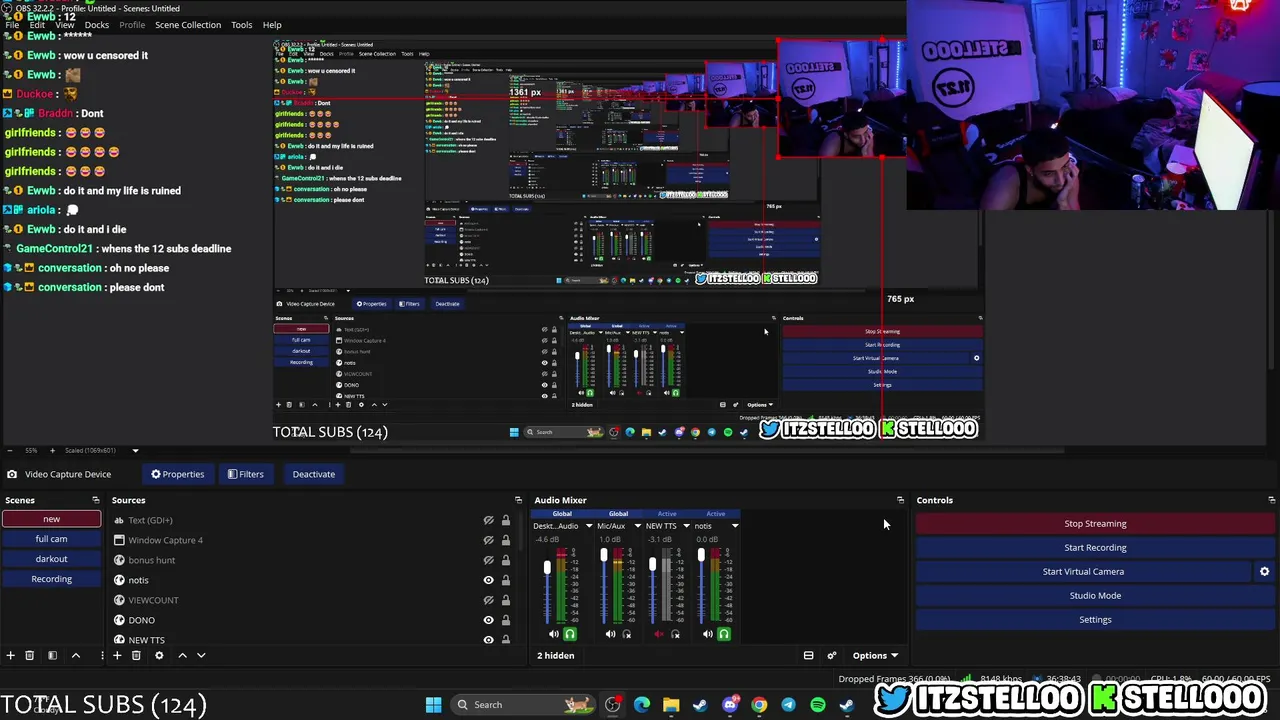Mute the Mic/Aux channel

point(610,634)
